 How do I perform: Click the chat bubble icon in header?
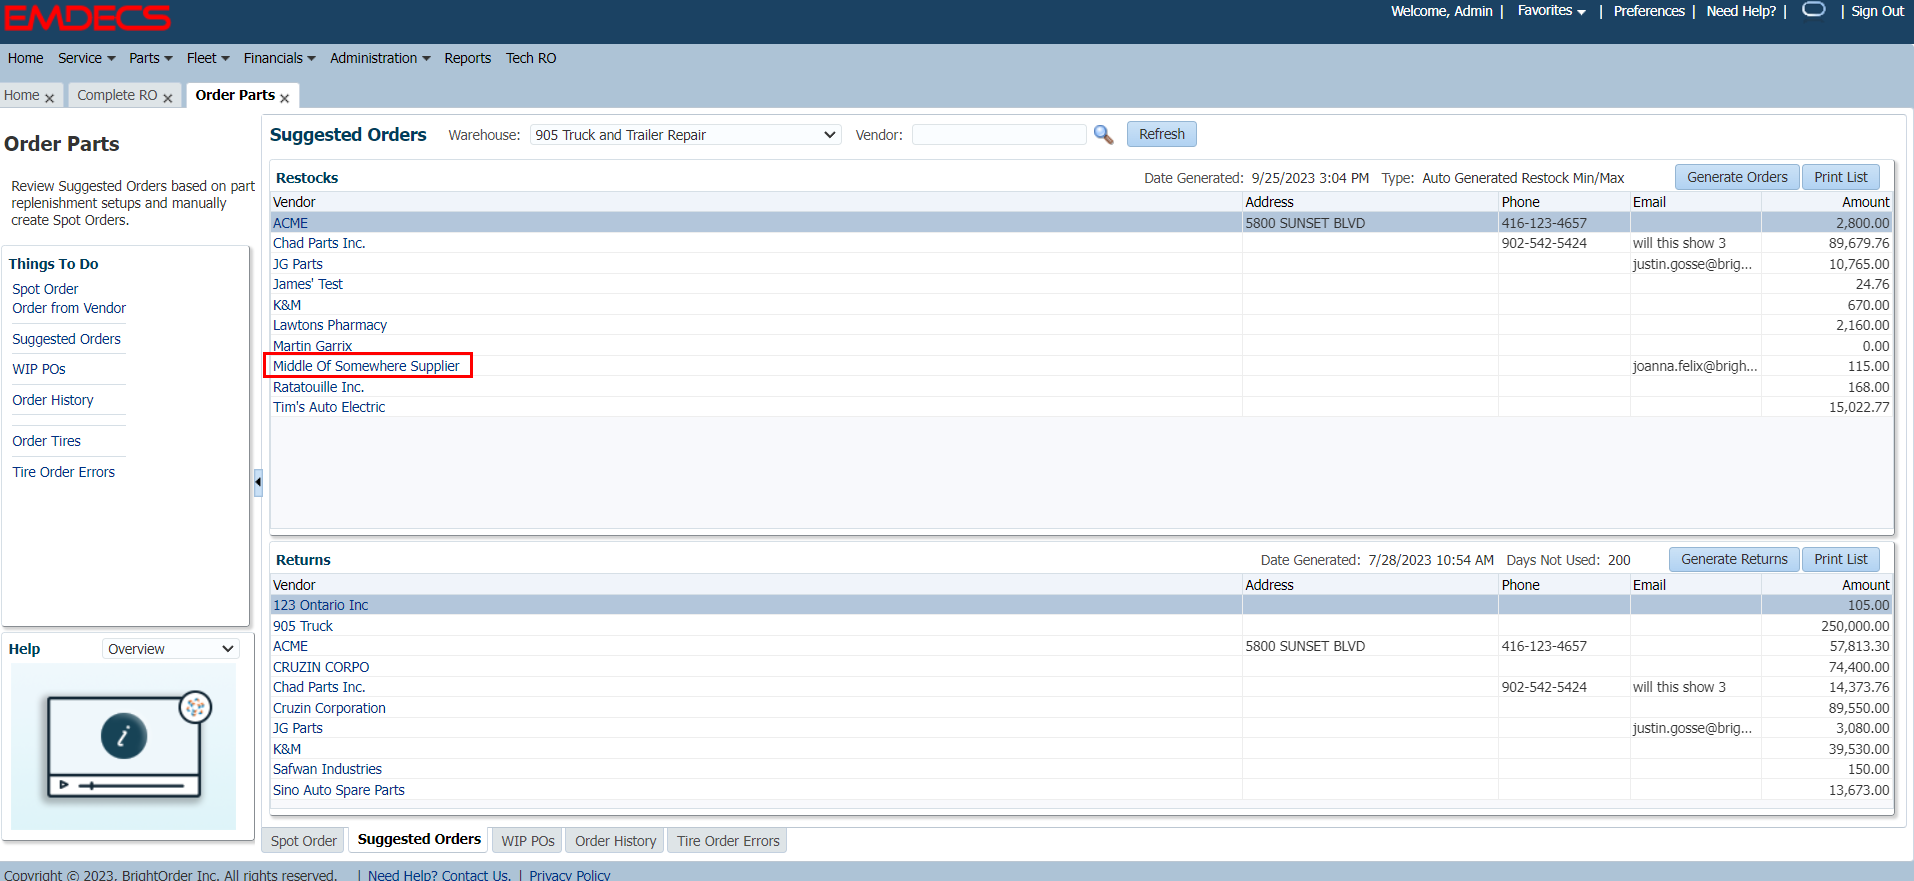point(1813,9)
